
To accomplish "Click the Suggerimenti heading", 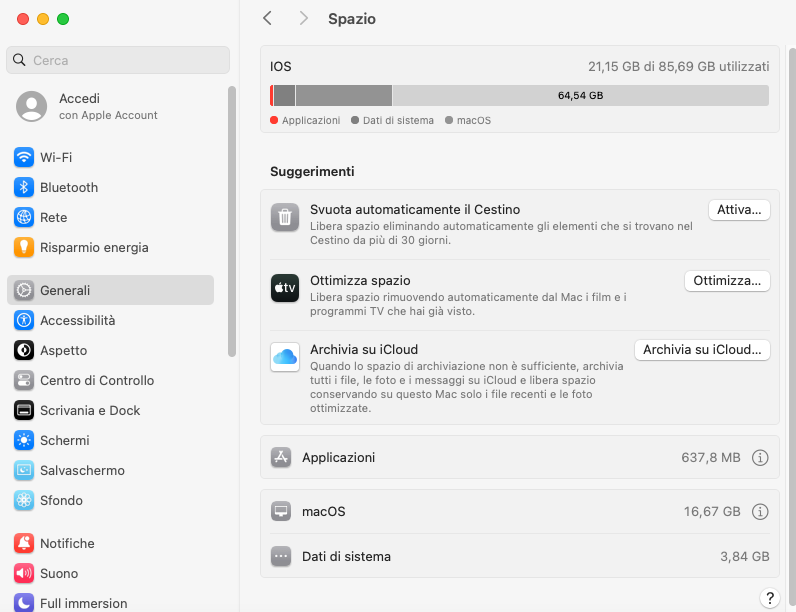I will 312,172.
